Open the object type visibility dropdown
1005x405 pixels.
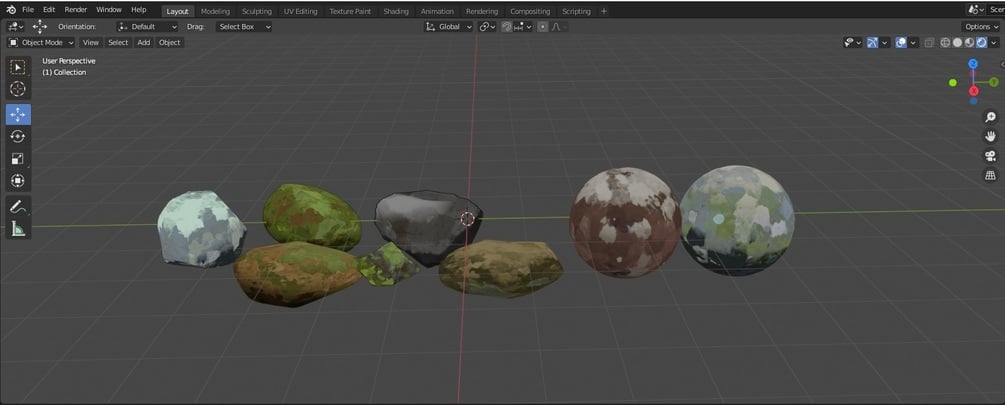tap(852, 43)
